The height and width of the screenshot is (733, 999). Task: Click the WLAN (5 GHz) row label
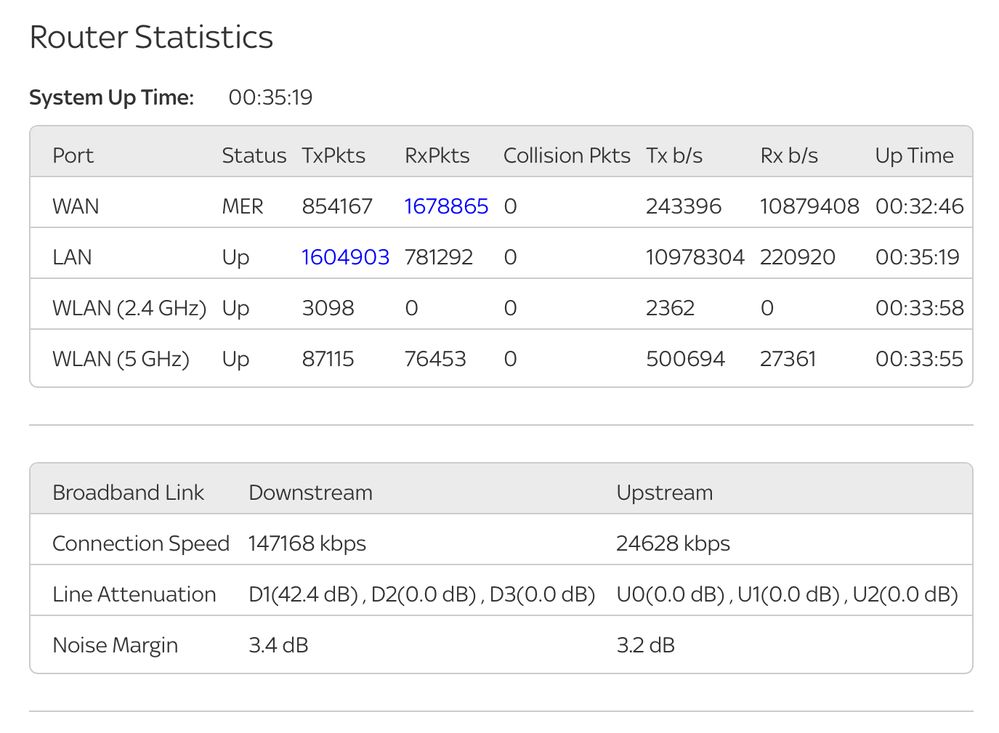(x=120, y=358)
